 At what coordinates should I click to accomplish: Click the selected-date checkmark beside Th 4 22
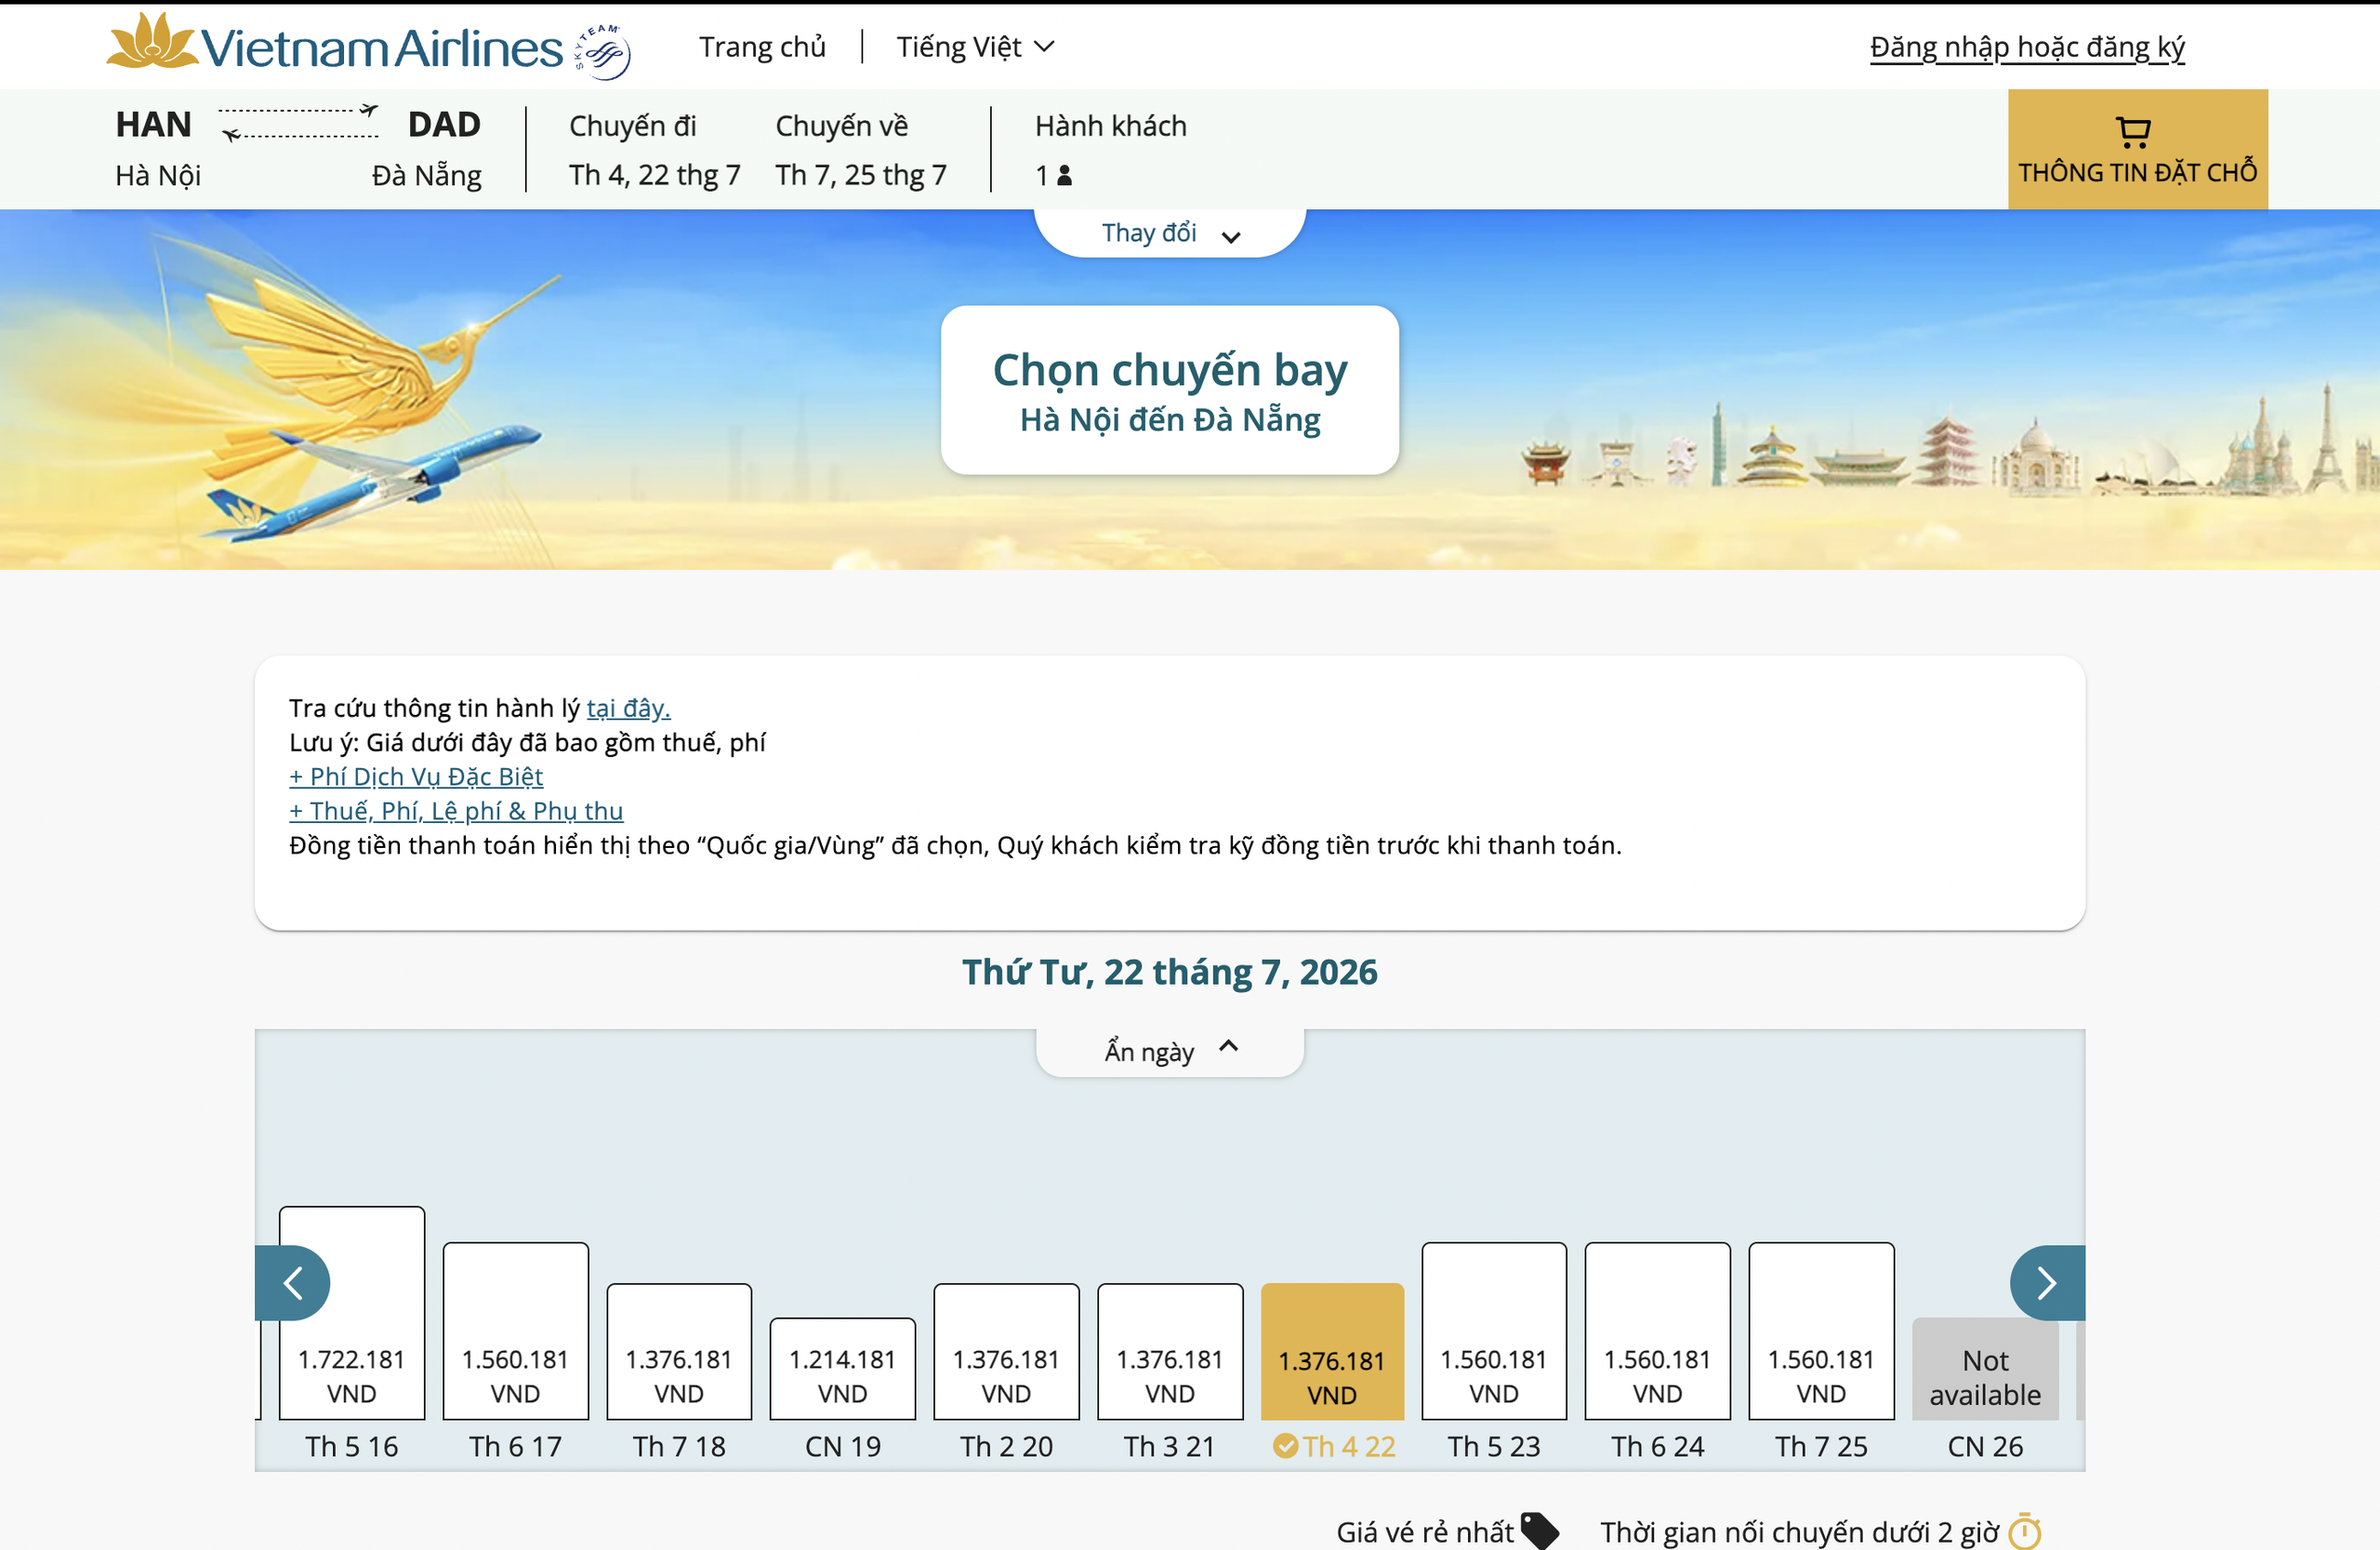click(x=1285, y=1446)
